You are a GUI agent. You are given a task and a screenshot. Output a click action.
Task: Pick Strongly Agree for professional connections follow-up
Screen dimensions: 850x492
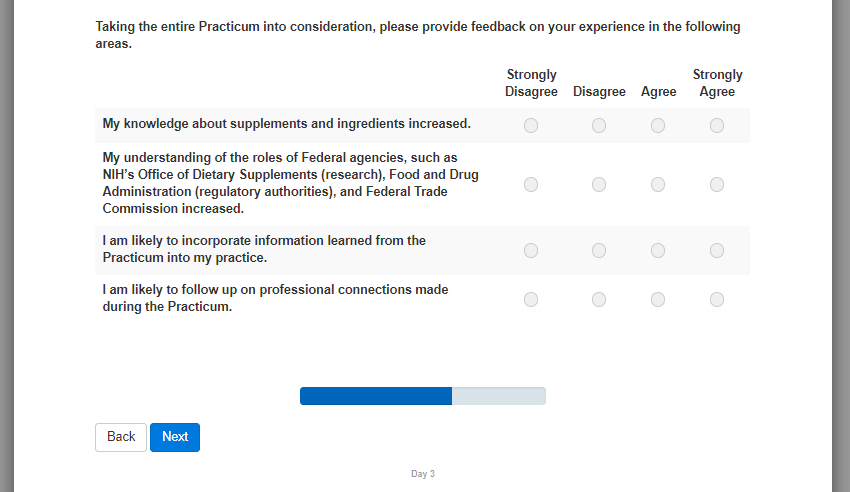(x=717, y=300)
